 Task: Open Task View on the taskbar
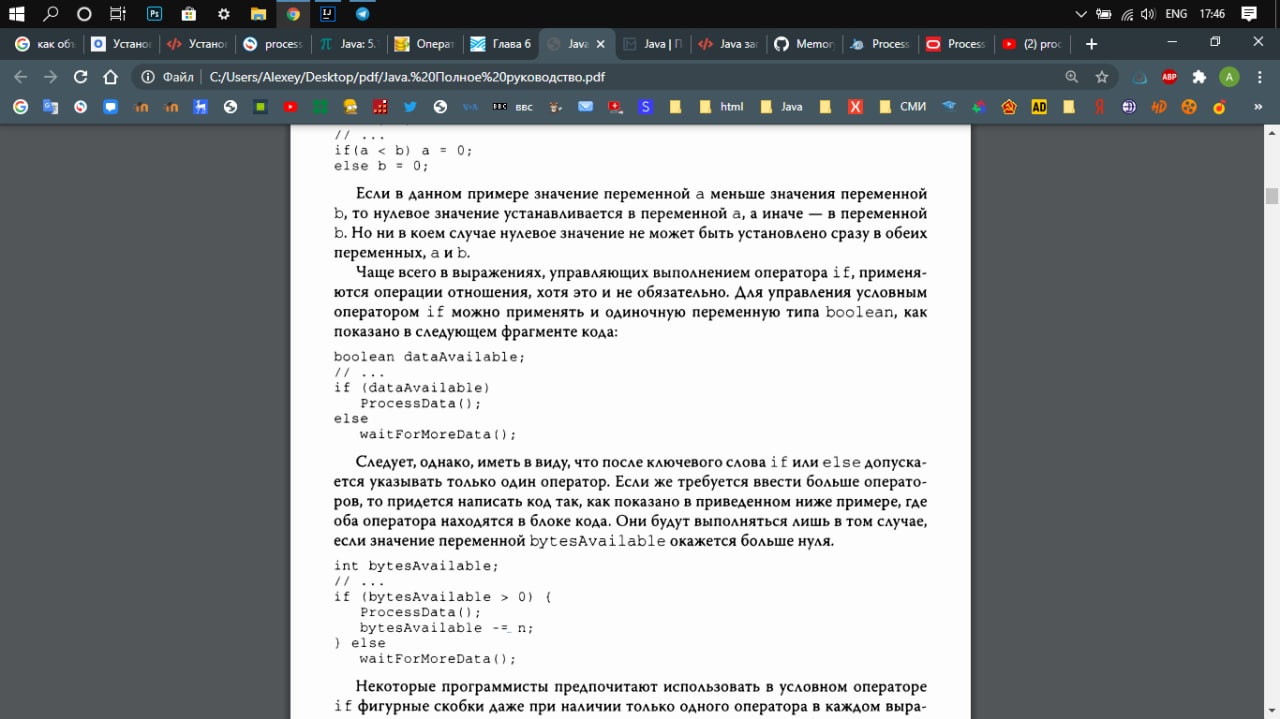click(118, 14)
